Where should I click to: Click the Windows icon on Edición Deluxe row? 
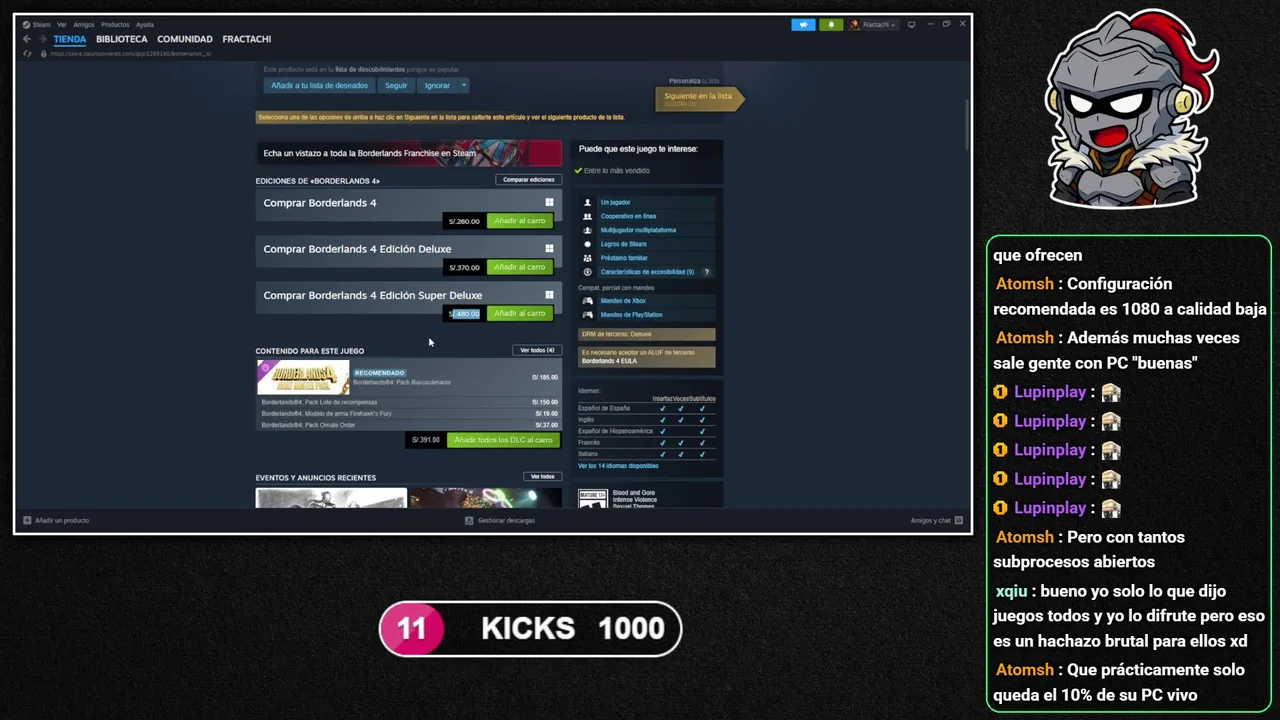(x=549, y=249)
